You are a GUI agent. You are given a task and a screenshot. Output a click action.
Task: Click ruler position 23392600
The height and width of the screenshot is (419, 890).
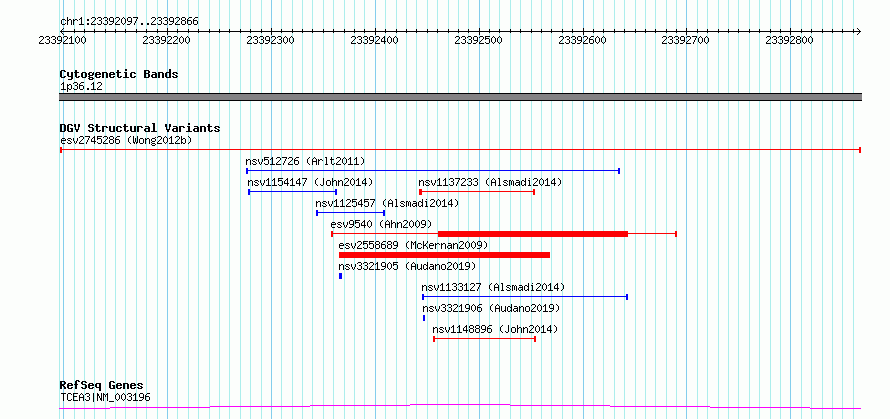pos(582,40)
